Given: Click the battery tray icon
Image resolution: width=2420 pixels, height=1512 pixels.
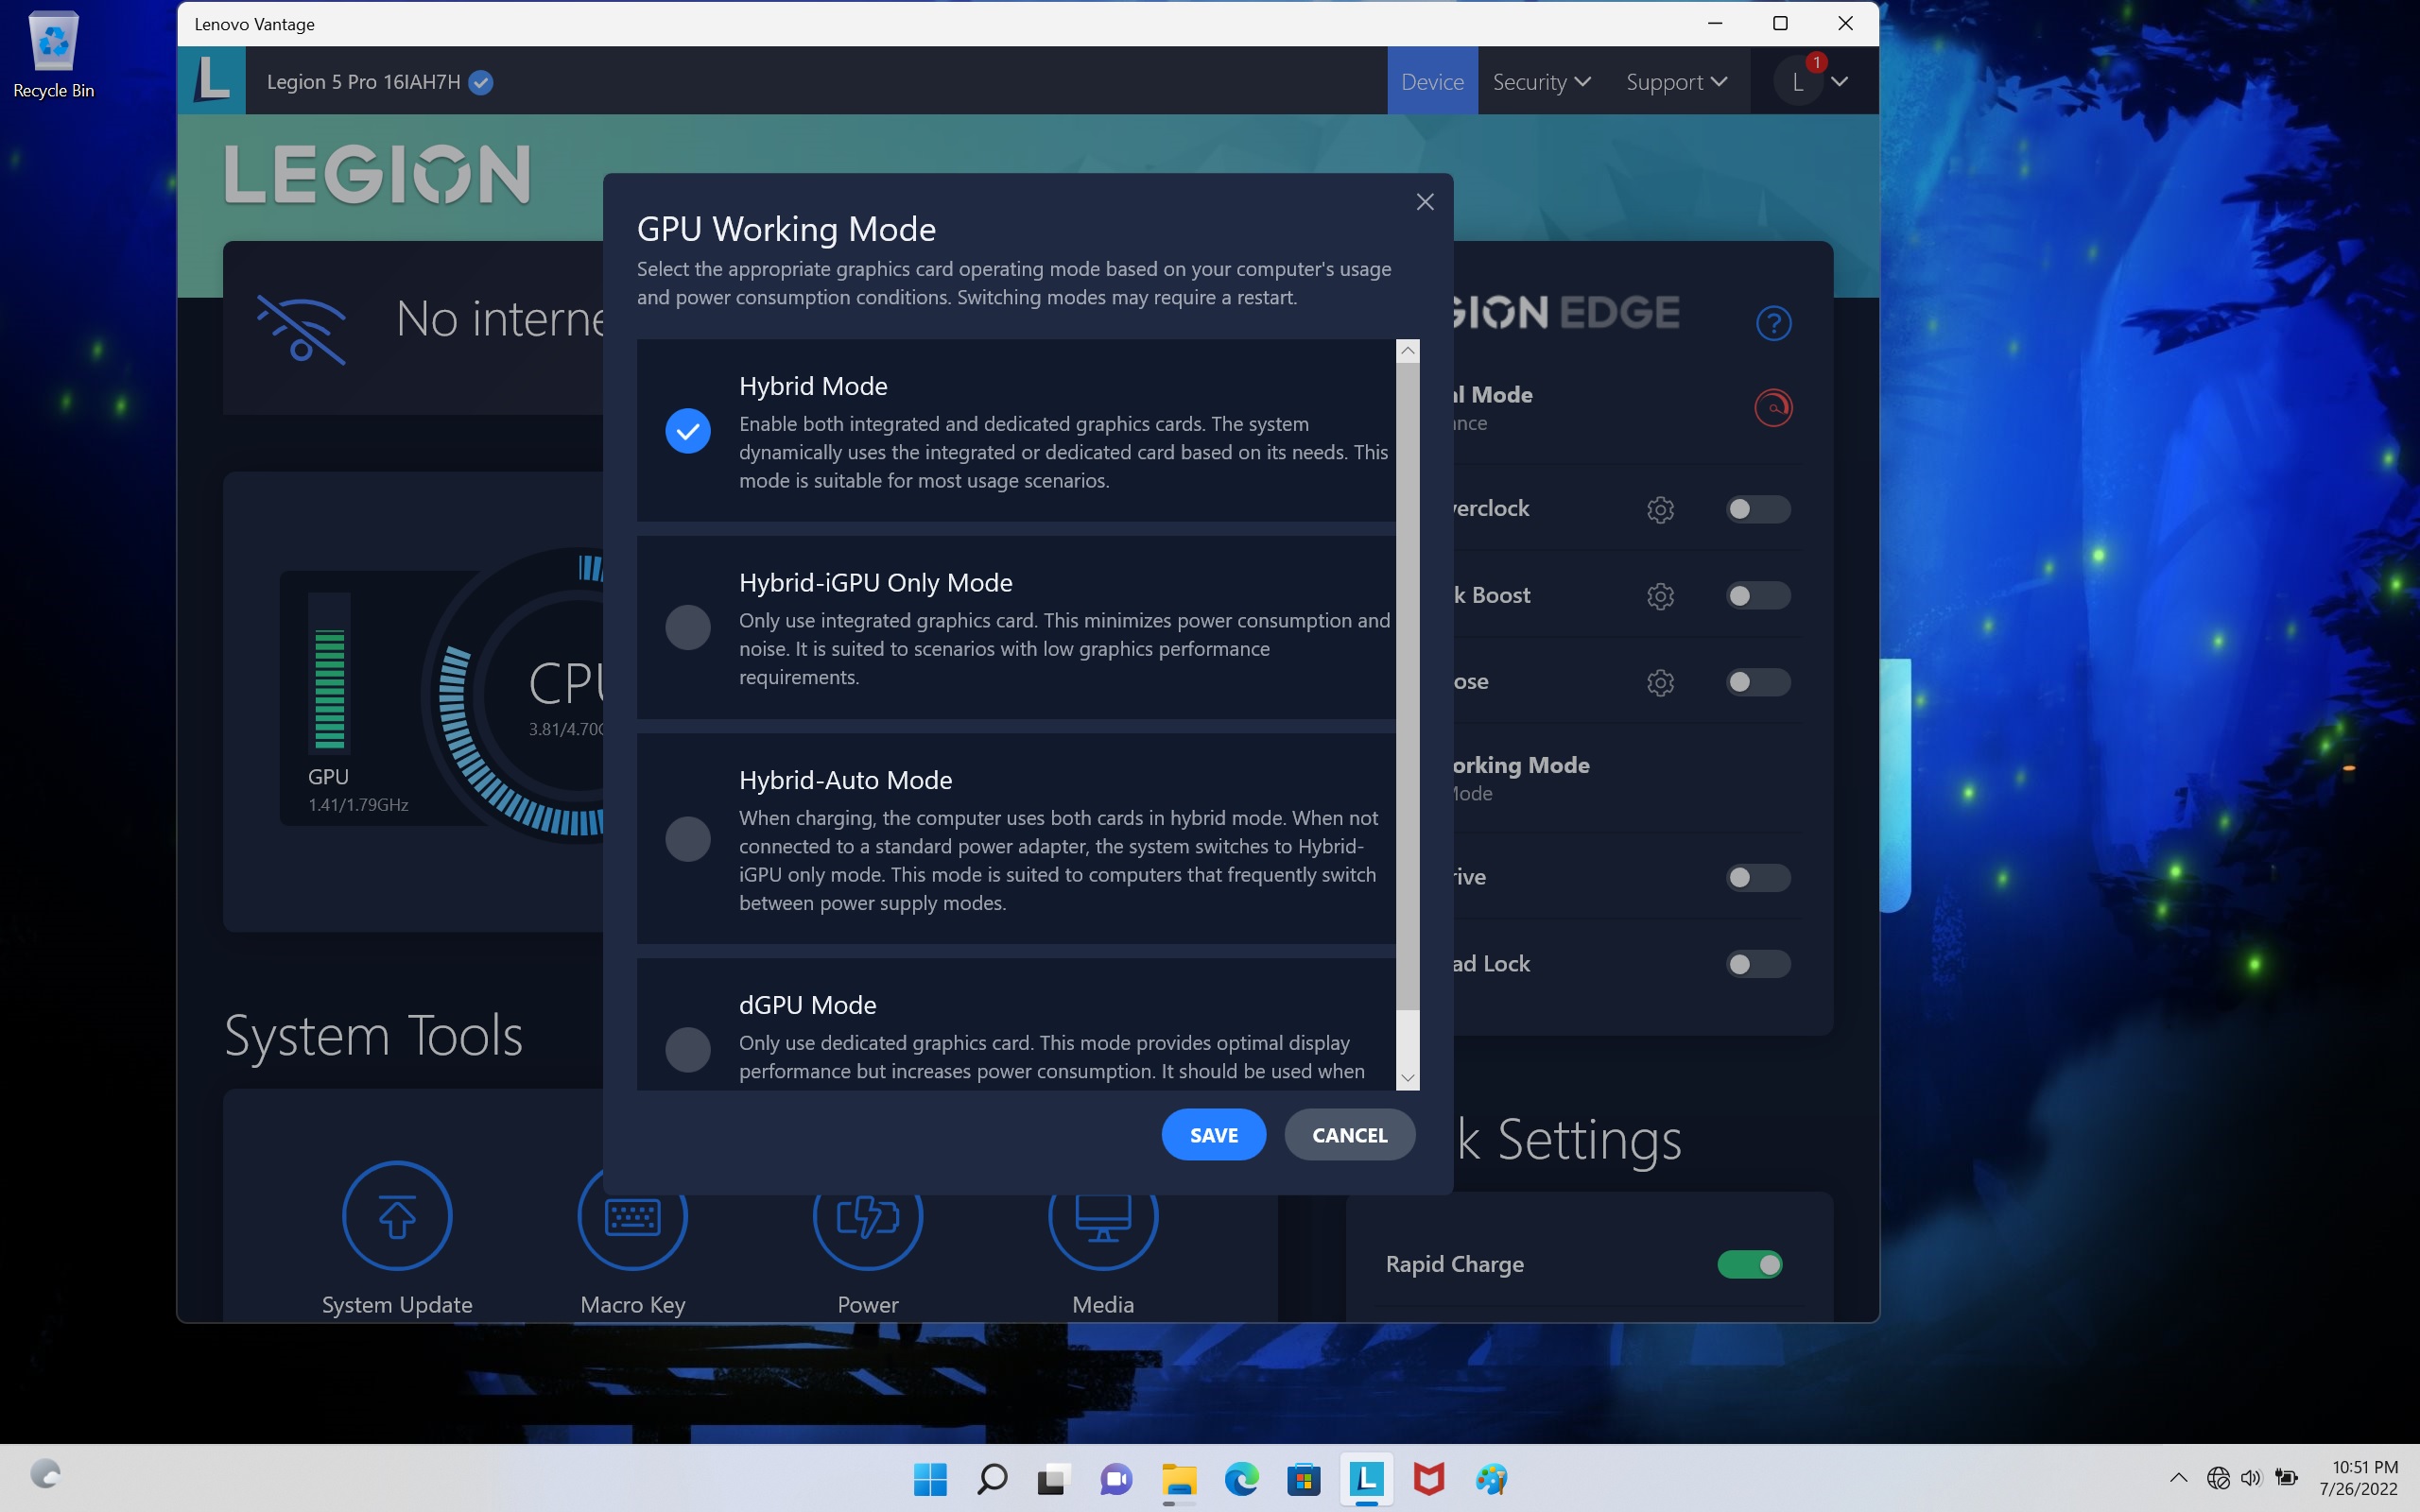Looking at the screenshot, I should (x=2286, y=1478).
